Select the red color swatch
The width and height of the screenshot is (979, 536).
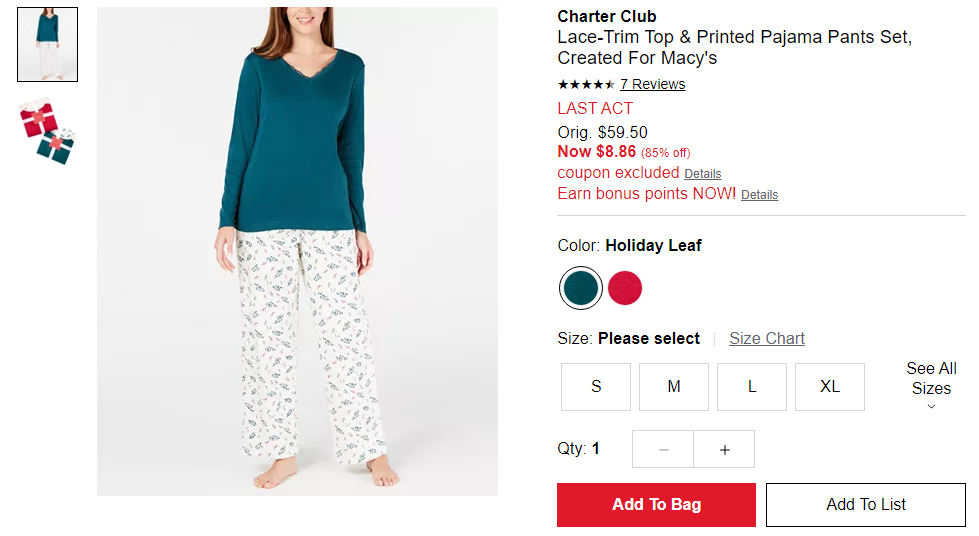(x=624, y=288)
